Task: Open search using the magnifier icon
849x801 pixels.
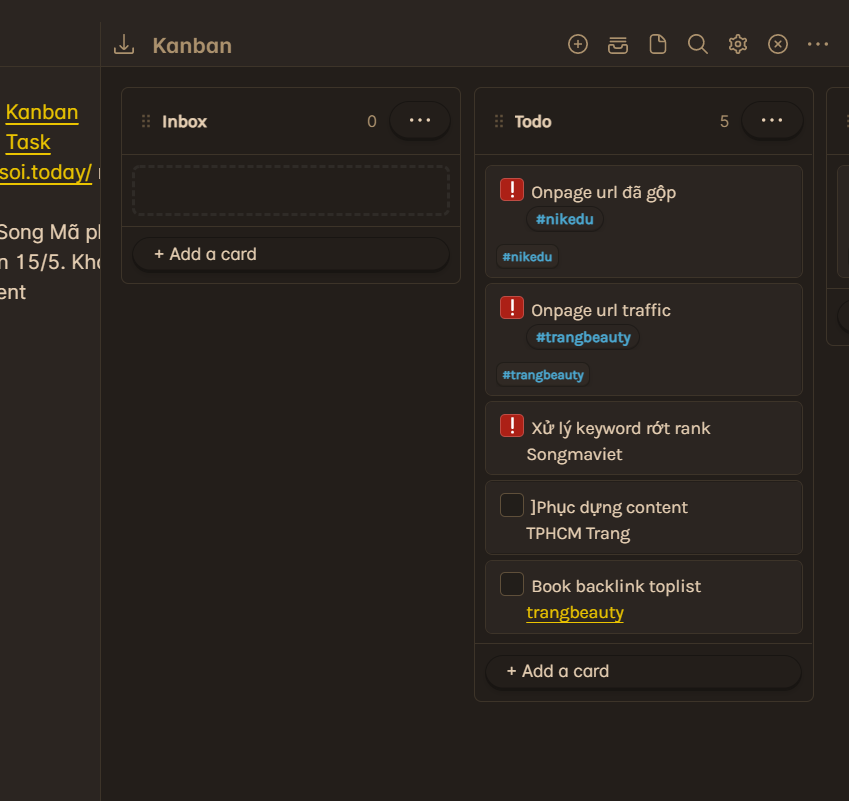Action: (x=697, y=44)
